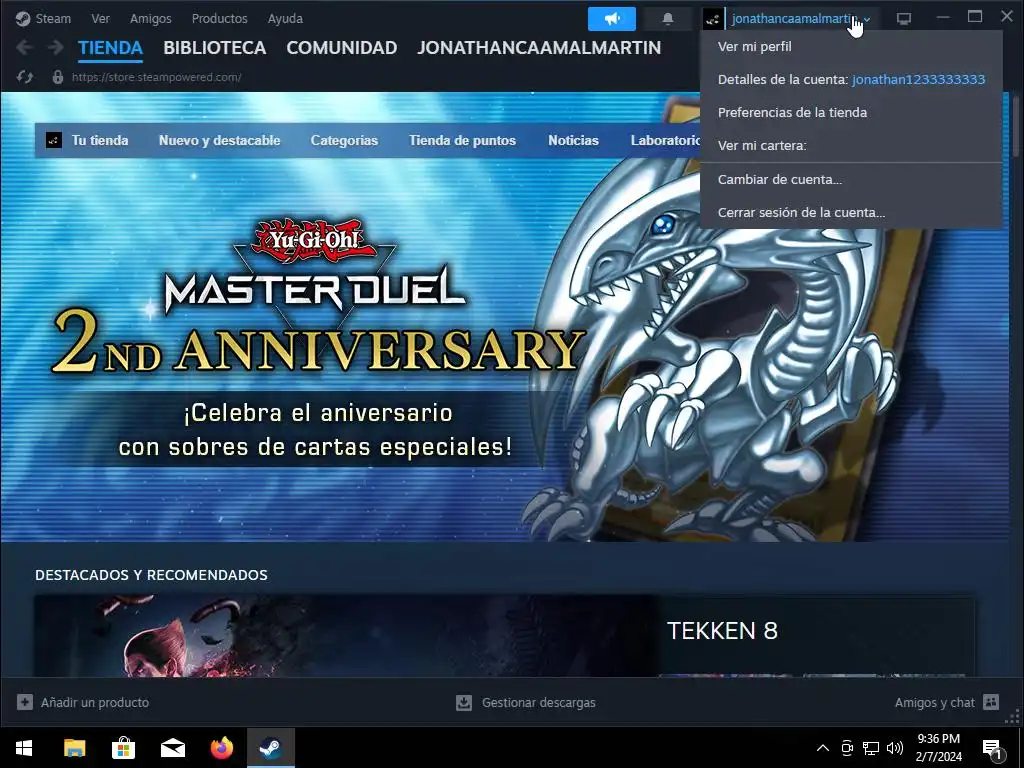
Task: Open the Laboratorio link
Action: click(x=665, y=140)
